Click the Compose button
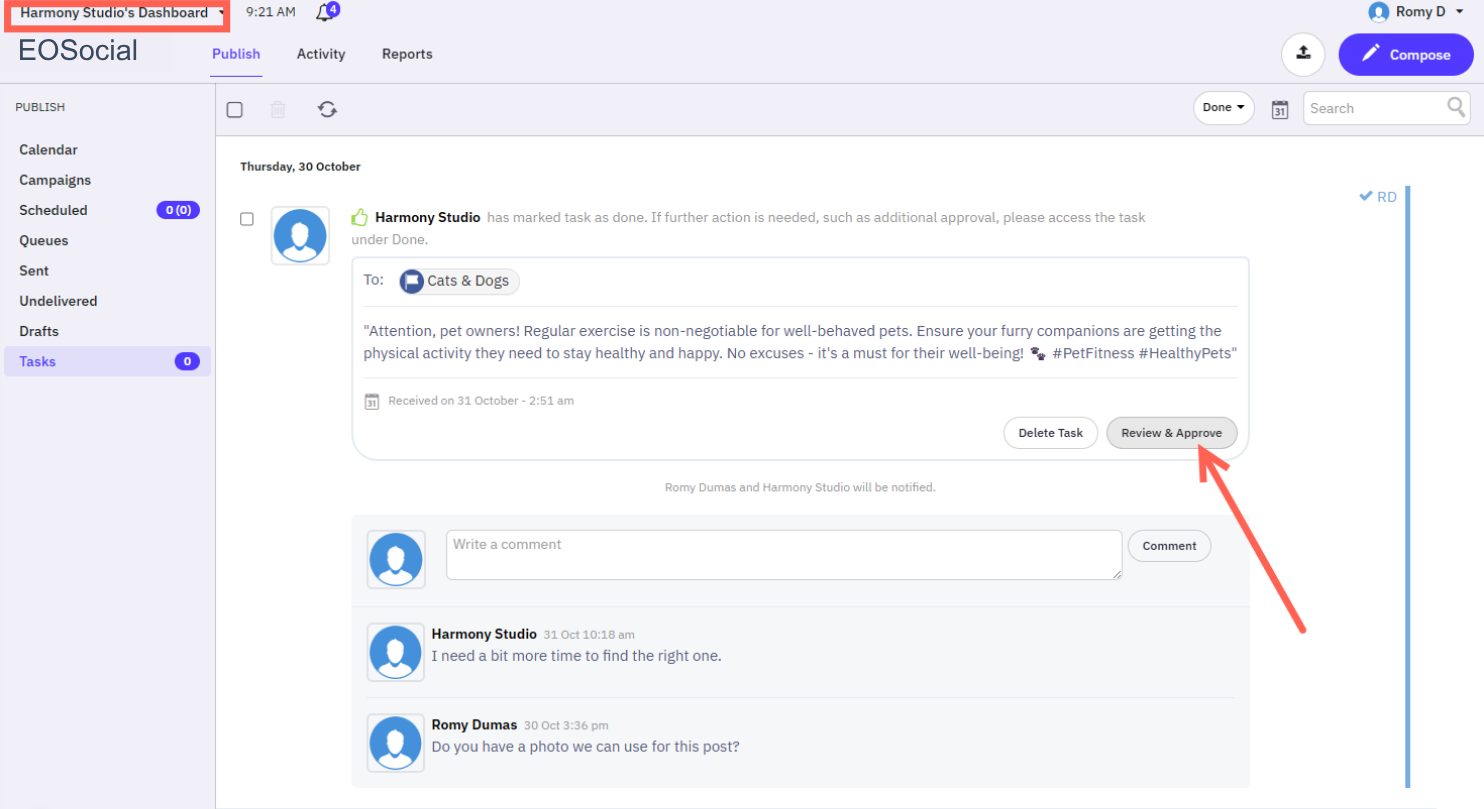 tap(1405, 54)
